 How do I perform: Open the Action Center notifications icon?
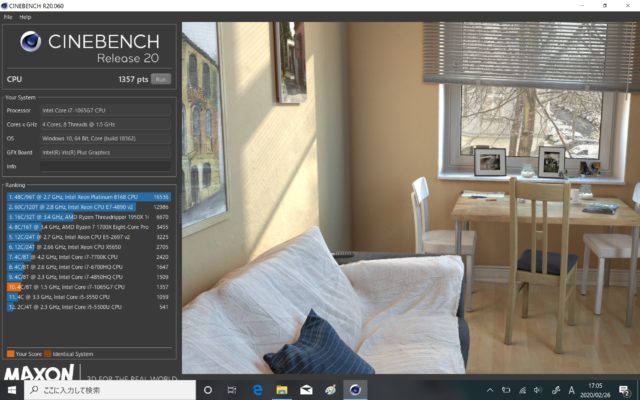[x=624, y=390]
